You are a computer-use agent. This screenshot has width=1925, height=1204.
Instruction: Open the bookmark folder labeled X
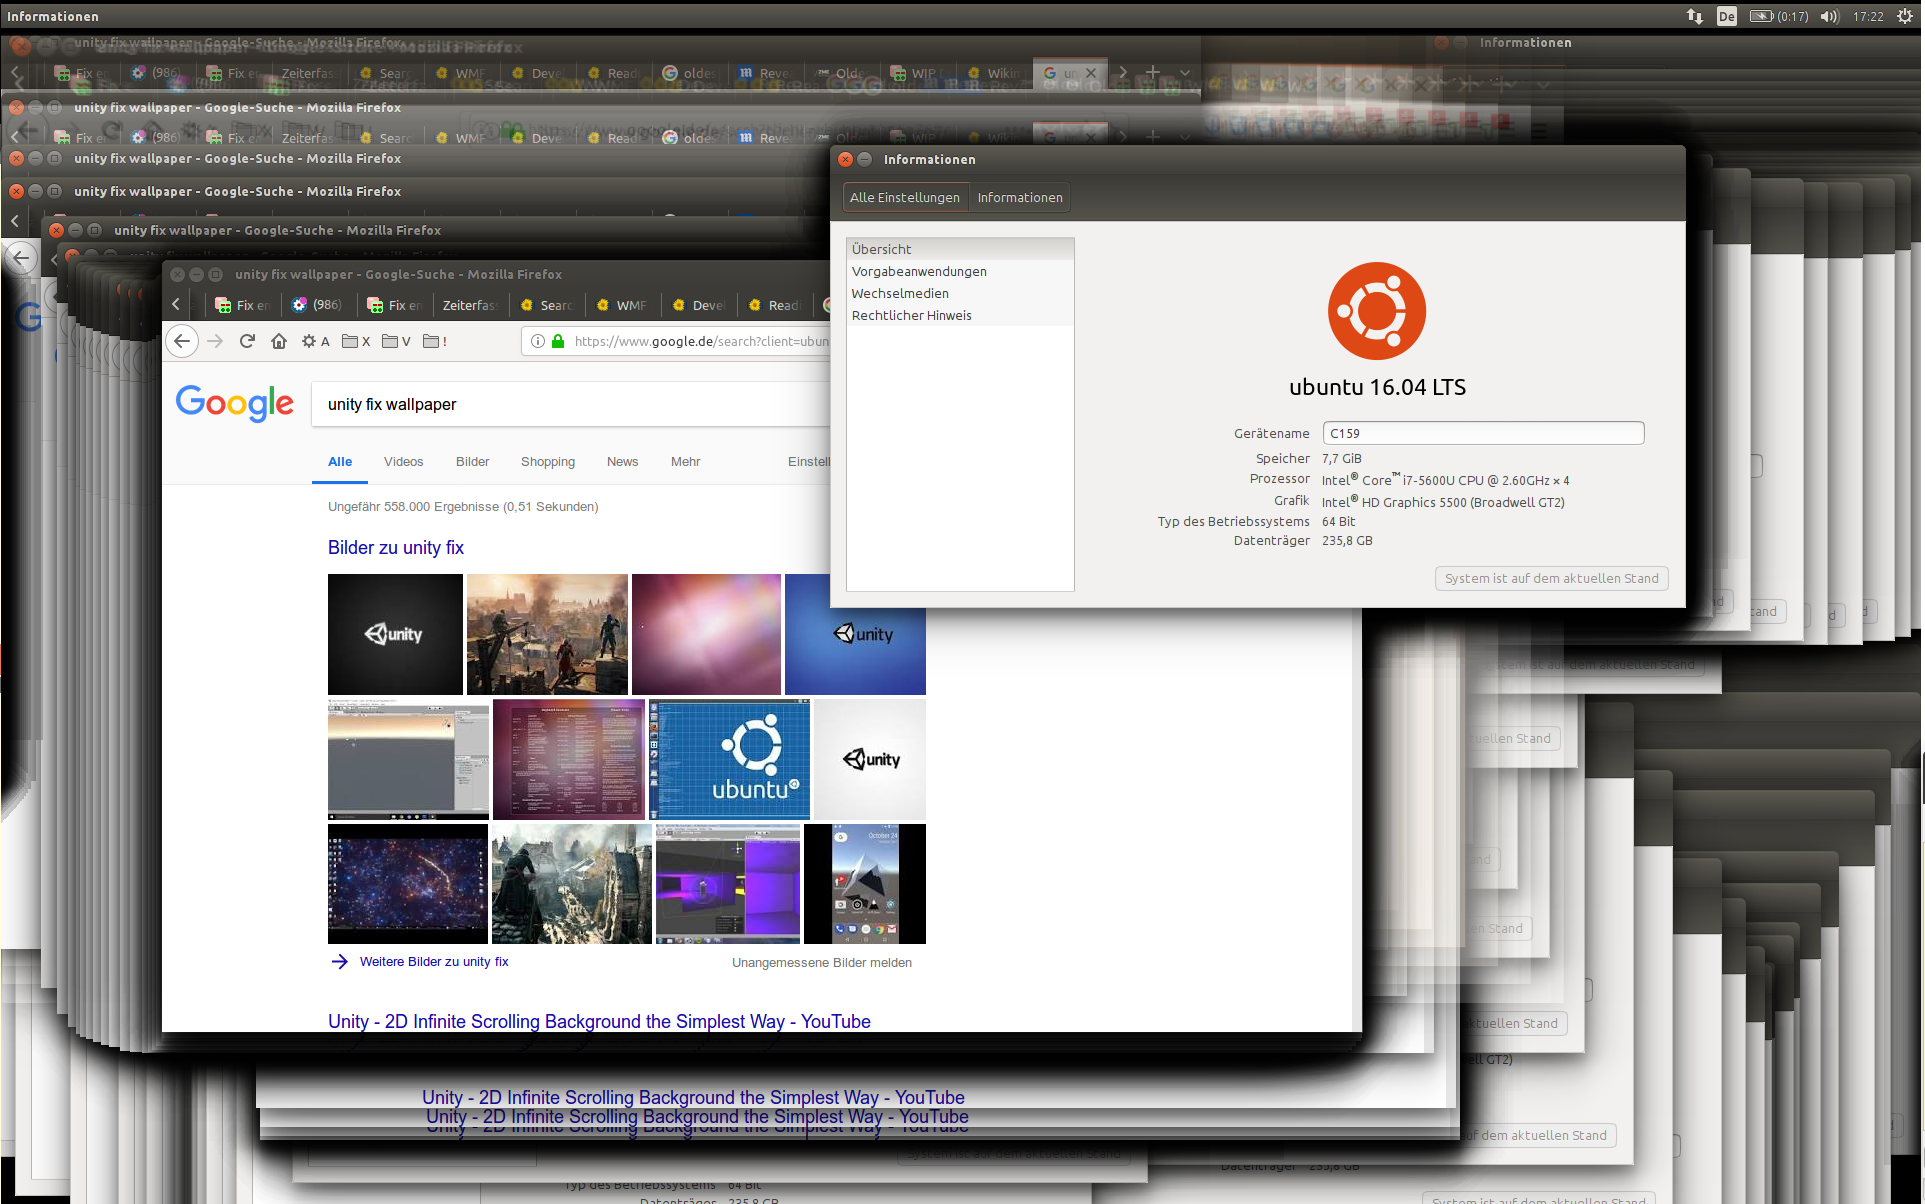pos(356,341)
